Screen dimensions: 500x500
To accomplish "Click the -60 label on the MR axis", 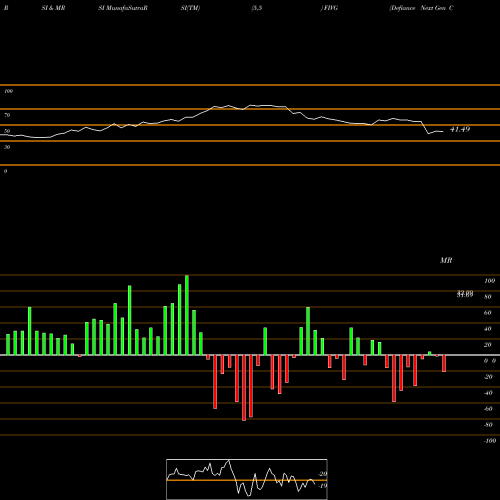I will coord(488,409).
